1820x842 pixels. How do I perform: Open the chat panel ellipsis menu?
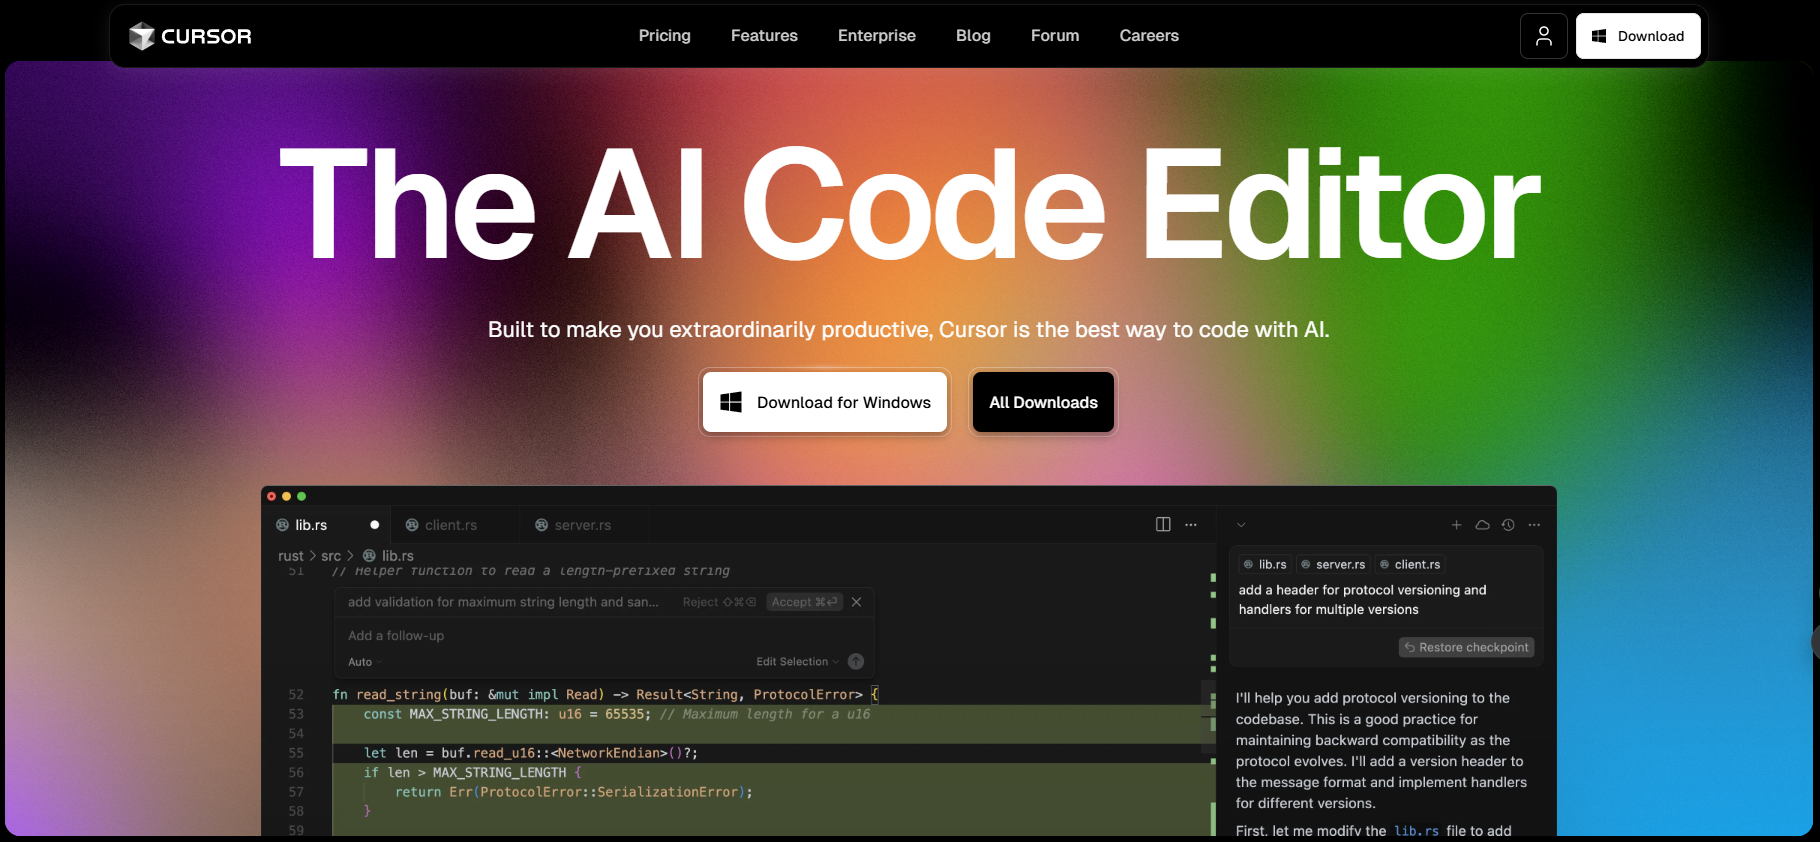tap(1534, 525)
